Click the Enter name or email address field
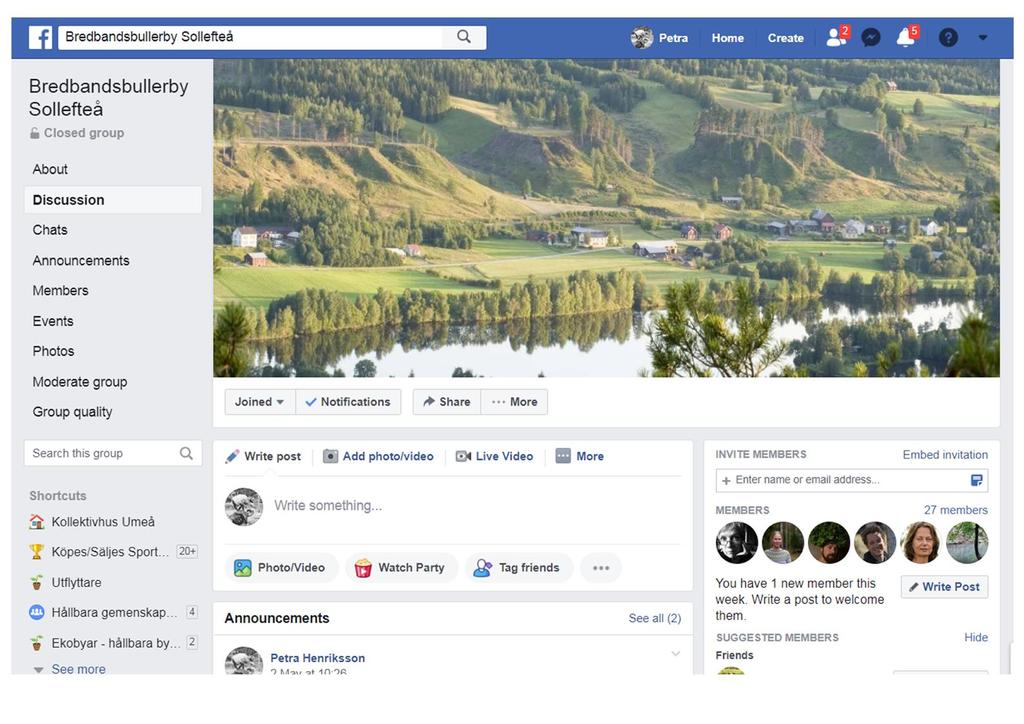Screen dimensions: 1024x724 pyautogui.click(x=852, y=480)
